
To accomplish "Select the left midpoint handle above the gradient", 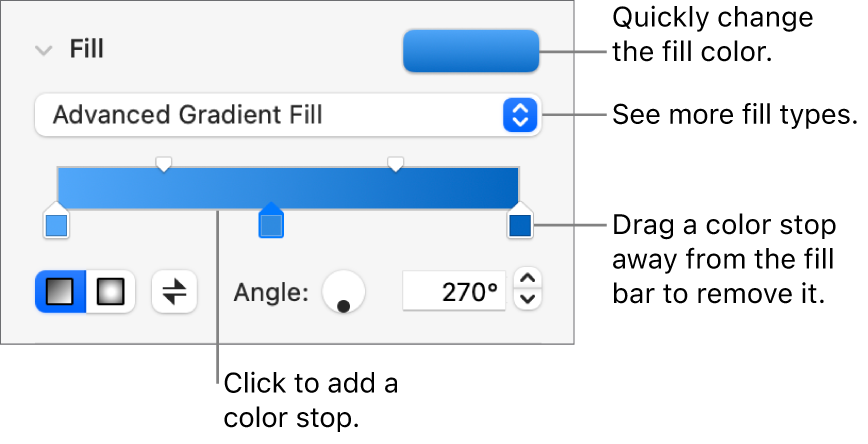I will (164, 162).
